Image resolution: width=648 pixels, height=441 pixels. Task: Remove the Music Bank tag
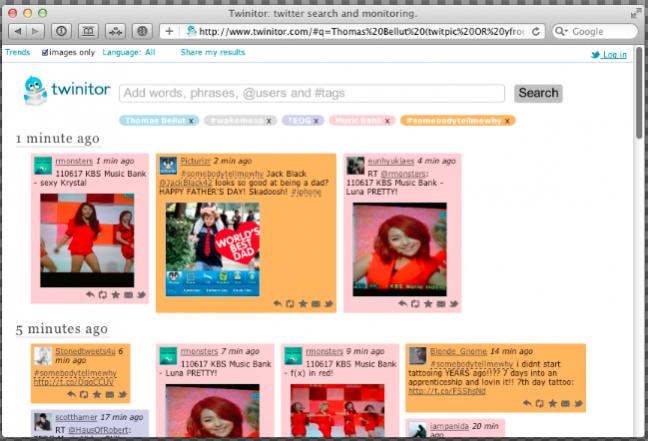[x=387, y=121]
